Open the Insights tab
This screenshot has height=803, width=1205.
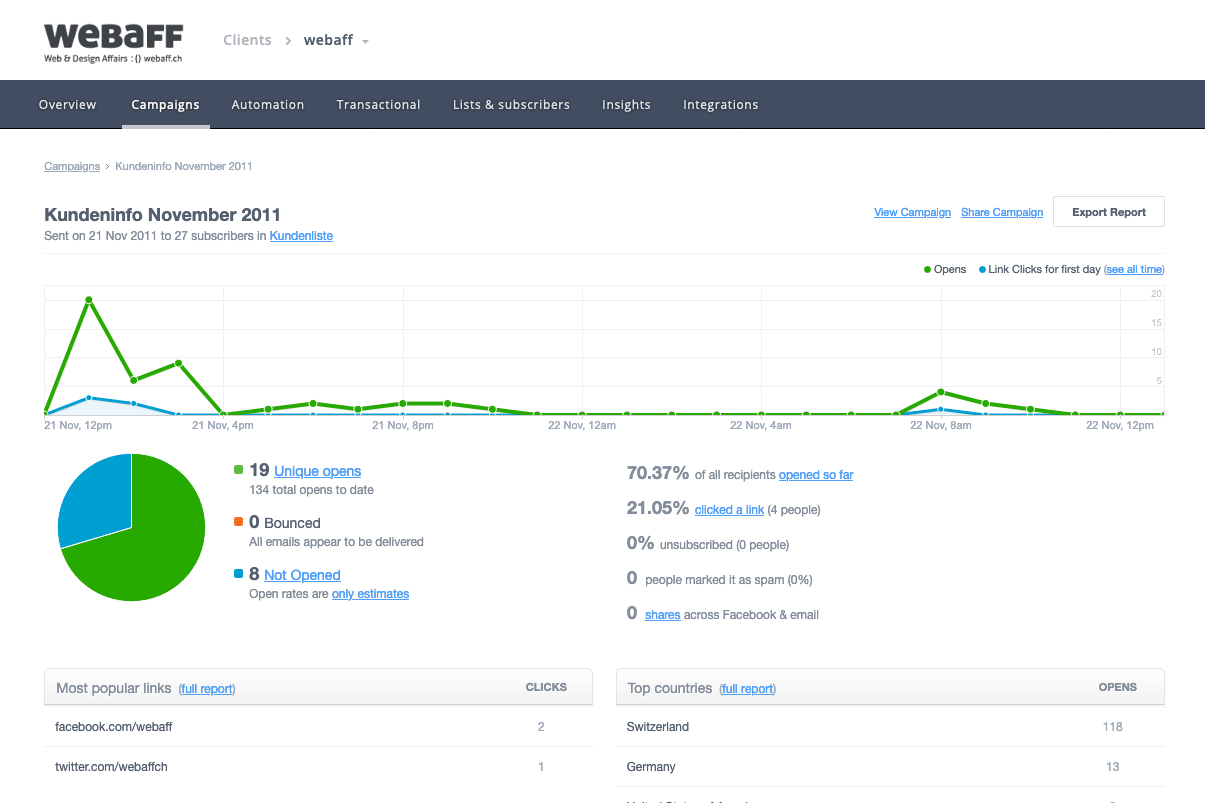point(626,105)
